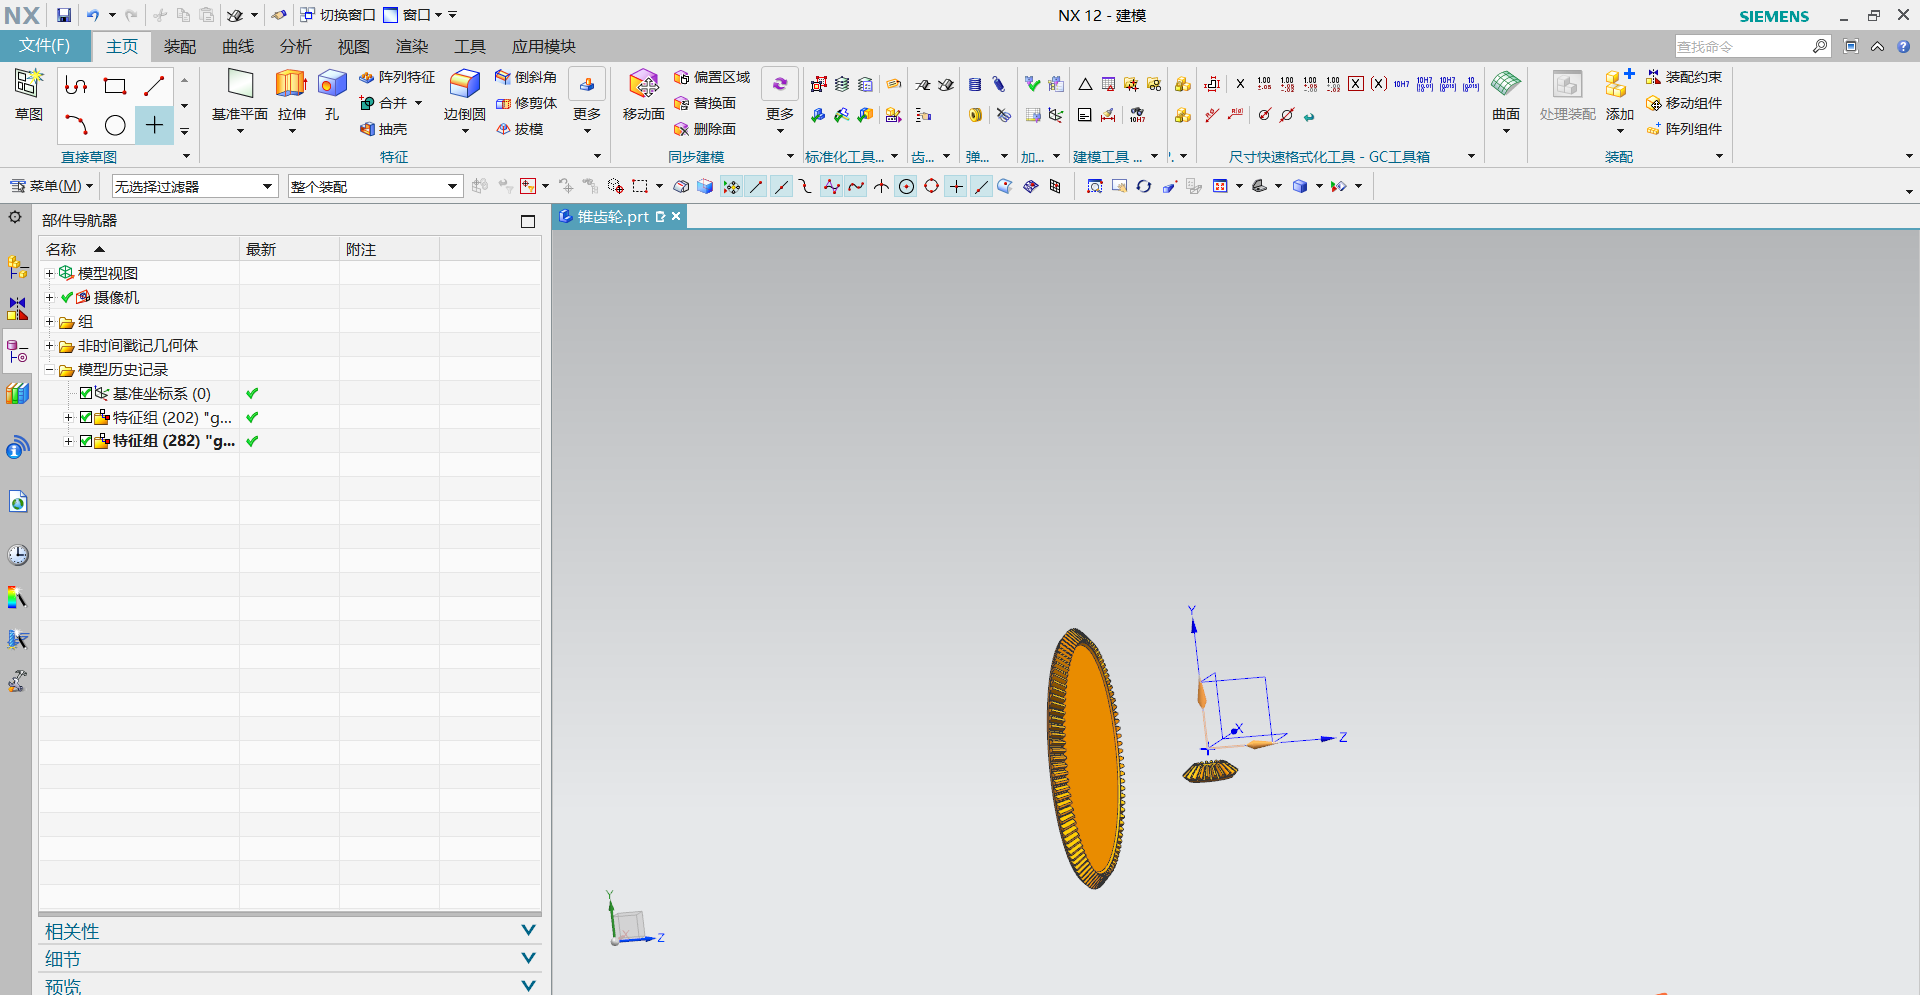Viewport: 1920px width, 995px height.
Task: Toggle checkbox for 特征组 (202)
Action: point(86,417)
